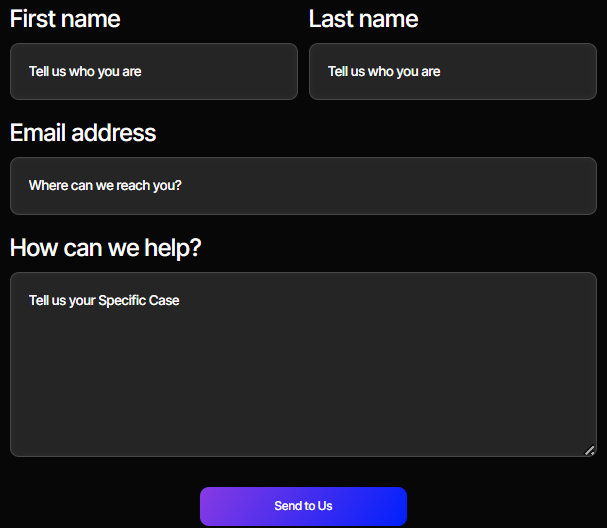The width and height of the screenshot is (607, 528).
Task: Click the 'Where can we reach you?' placeholder
Action: (x=105, y=186)
